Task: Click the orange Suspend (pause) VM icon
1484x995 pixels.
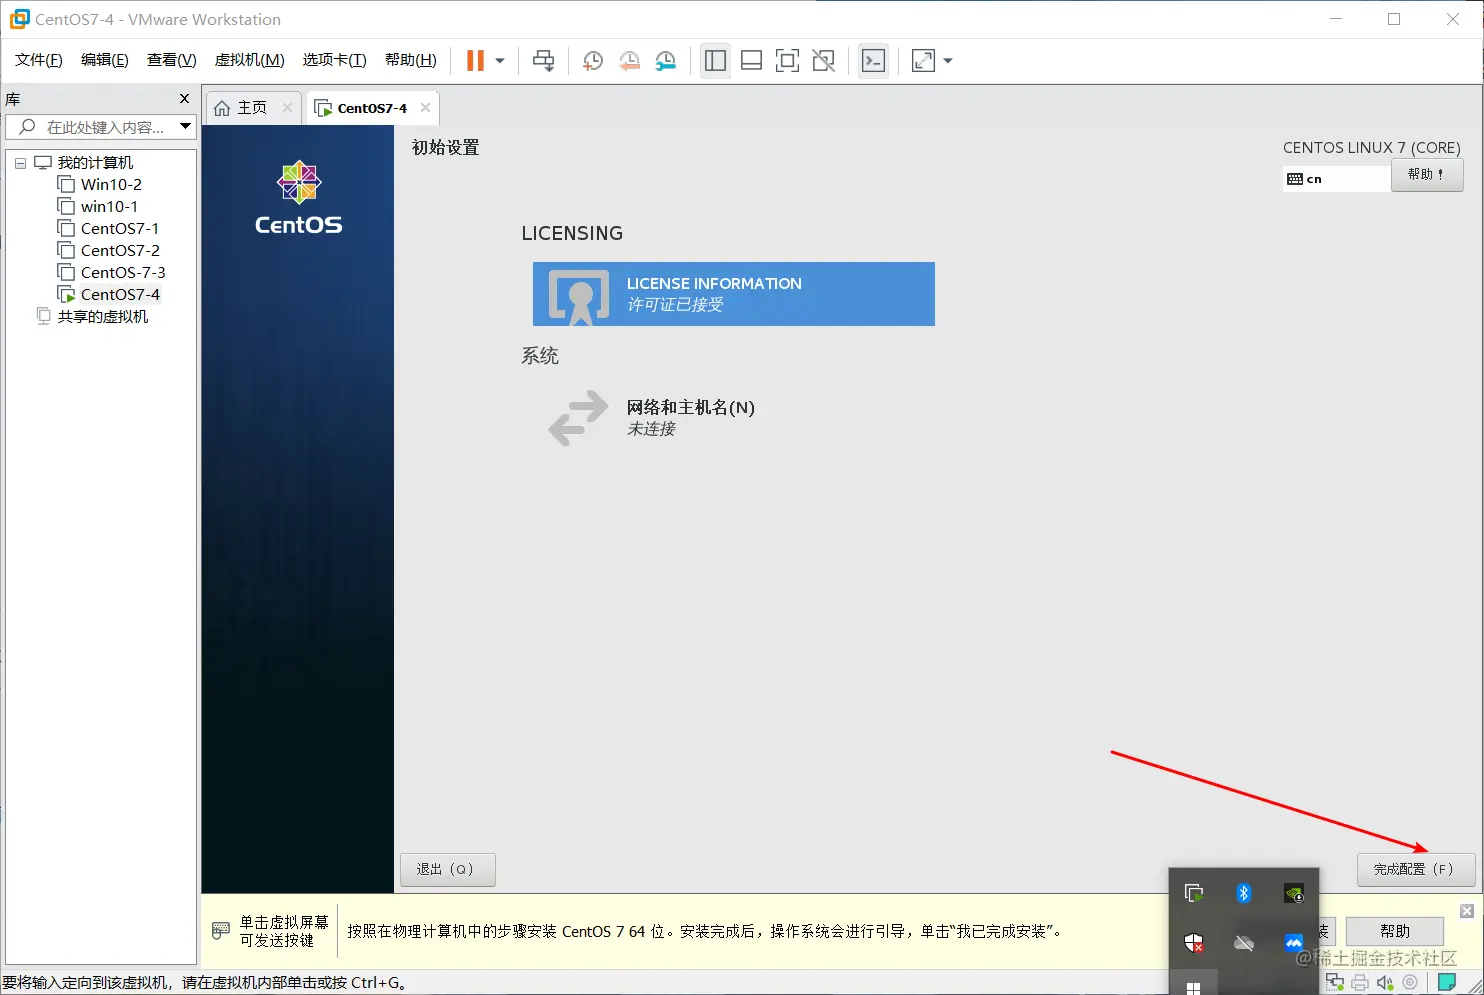Action: click(x=475, y=60)
